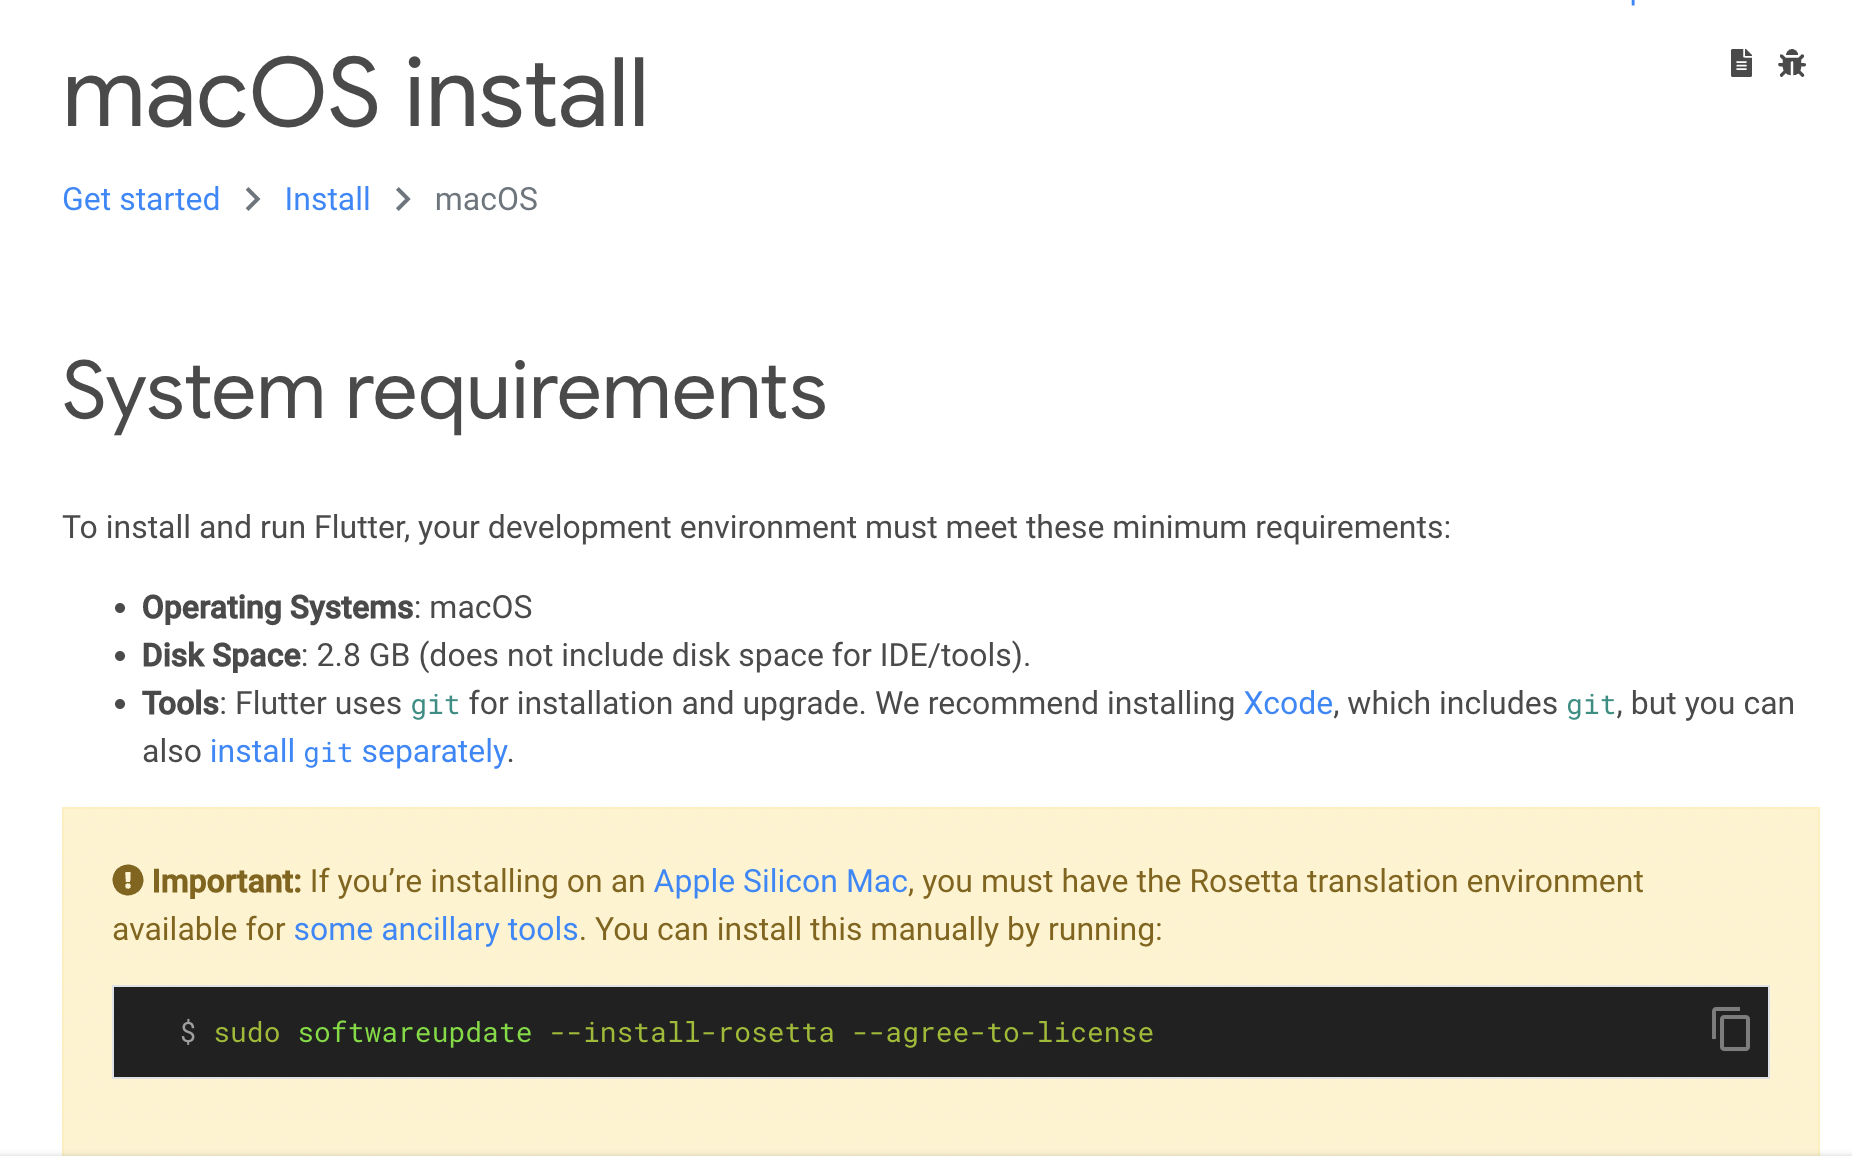Viewport: 1852px width, 1166px height.
Task: Follow 'install git separately' link
Action: [358, 751]
